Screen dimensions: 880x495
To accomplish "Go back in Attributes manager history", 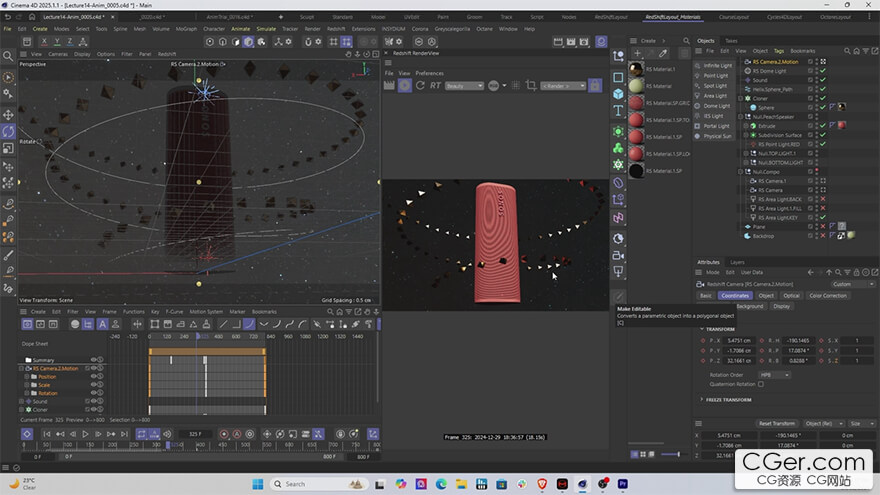I will 810,272.
